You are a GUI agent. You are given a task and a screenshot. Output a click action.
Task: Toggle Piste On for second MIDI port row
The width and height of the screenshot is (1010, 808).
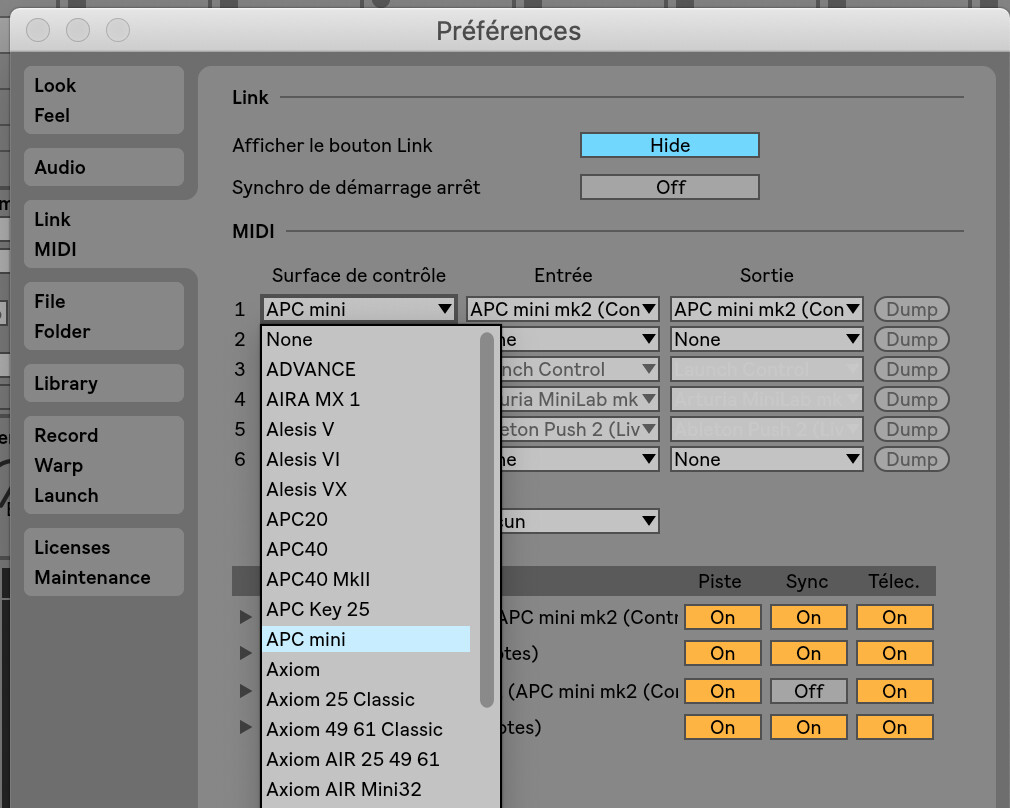point(723,653)
